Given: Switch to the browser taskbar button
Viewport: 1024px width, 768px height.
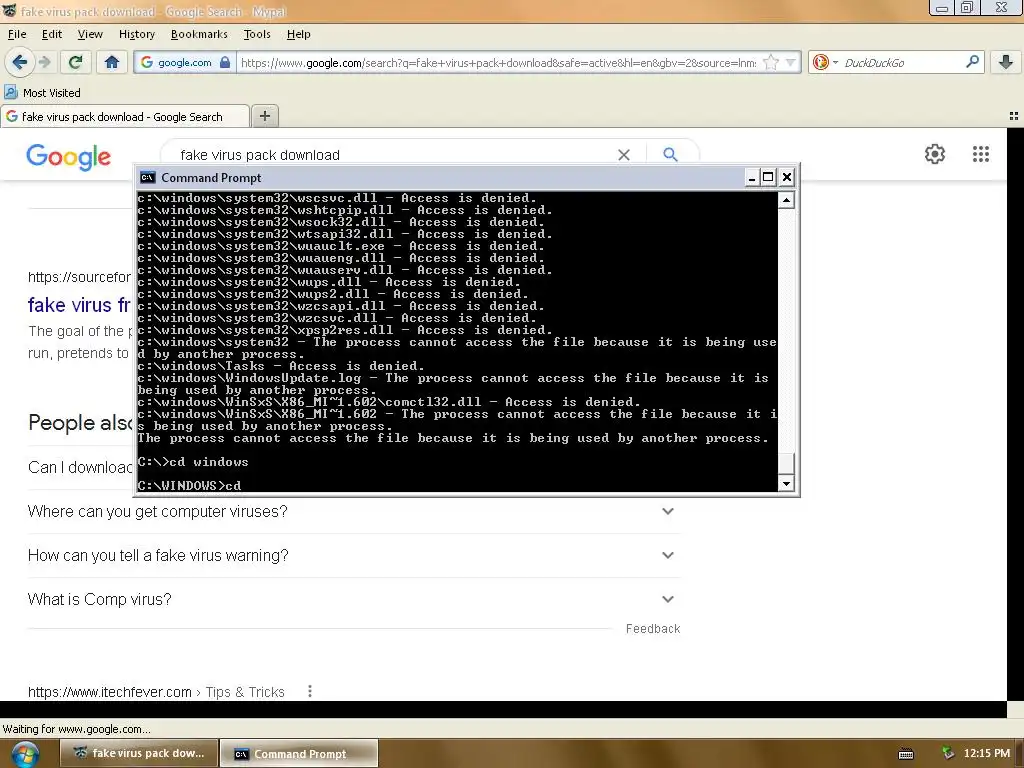Looking at the screenshot, I should (x=138, y=753).
